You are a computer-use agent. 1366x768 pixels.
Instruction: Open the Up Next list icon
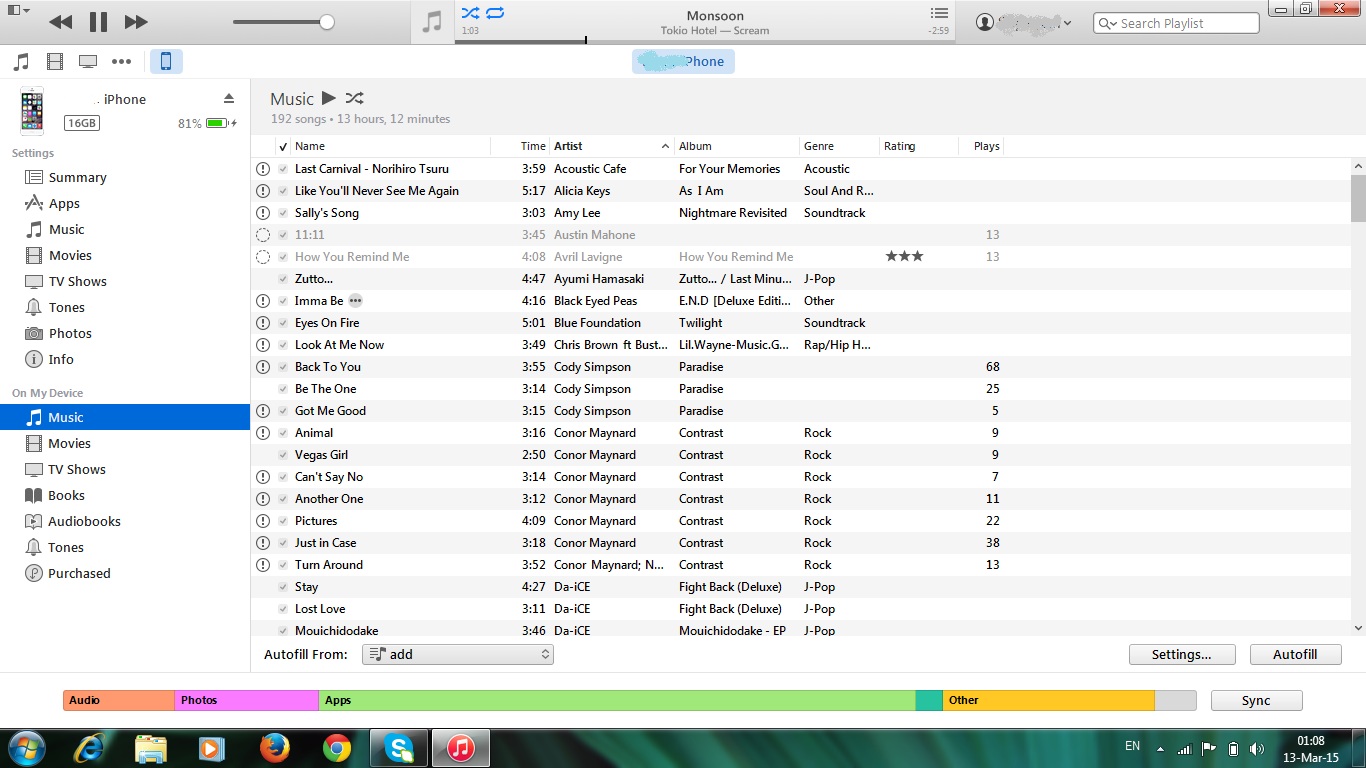[938, 13]
